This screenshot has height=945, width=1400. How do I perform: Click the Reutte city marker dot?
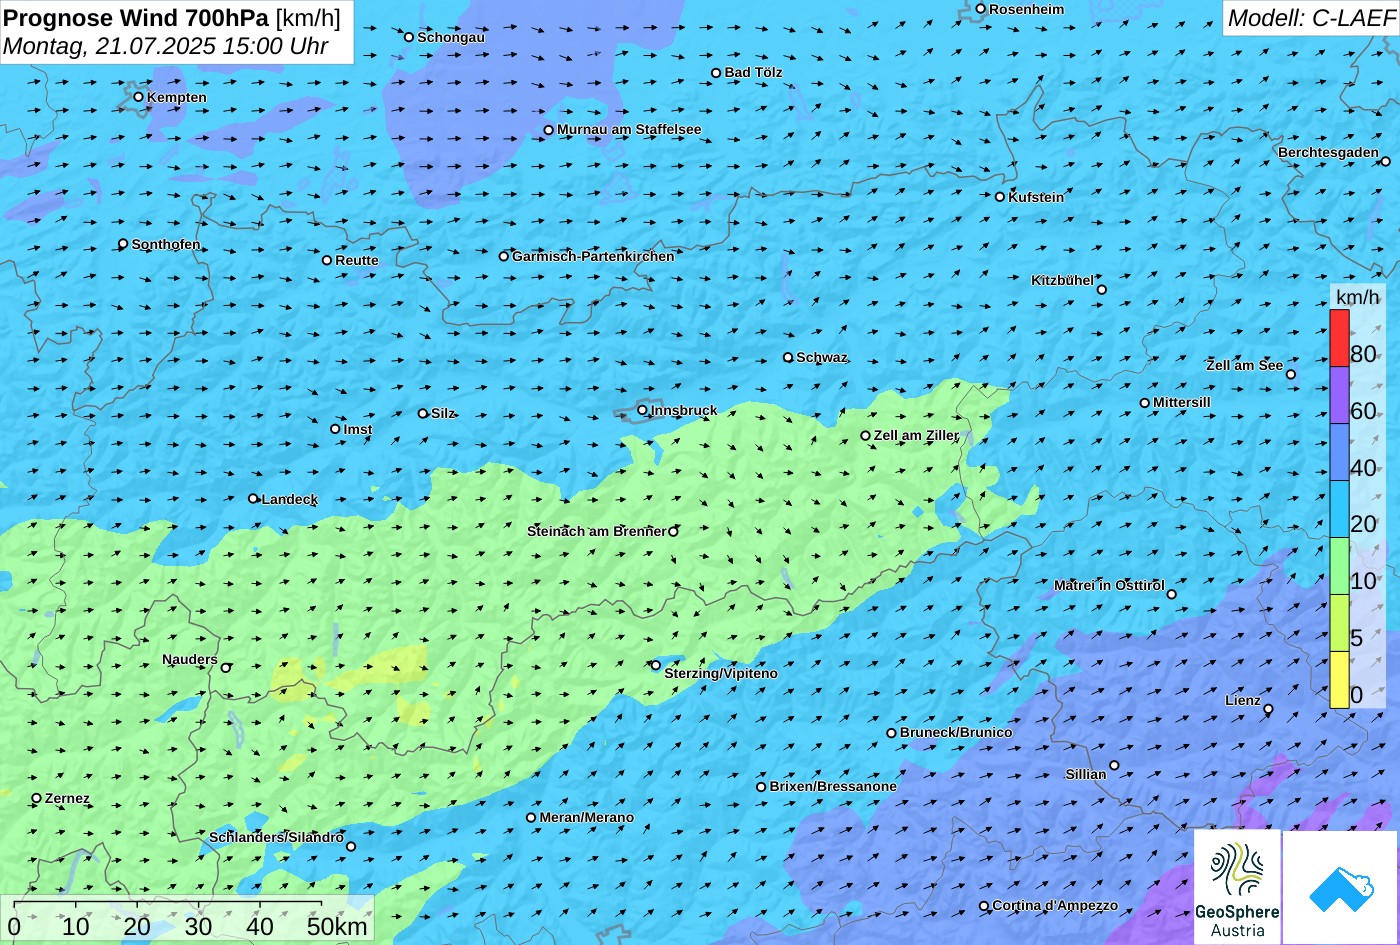pos(327,260)
